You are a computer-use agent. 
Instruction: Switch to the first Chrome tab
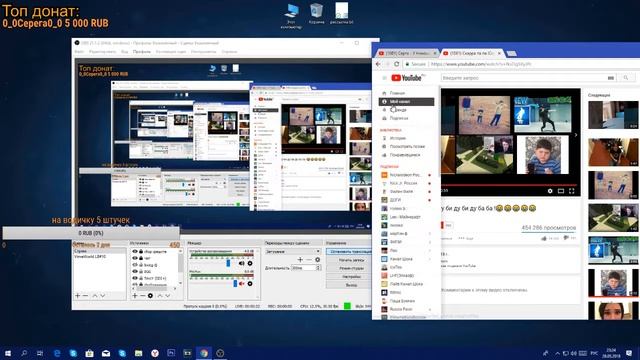point(407,53)
